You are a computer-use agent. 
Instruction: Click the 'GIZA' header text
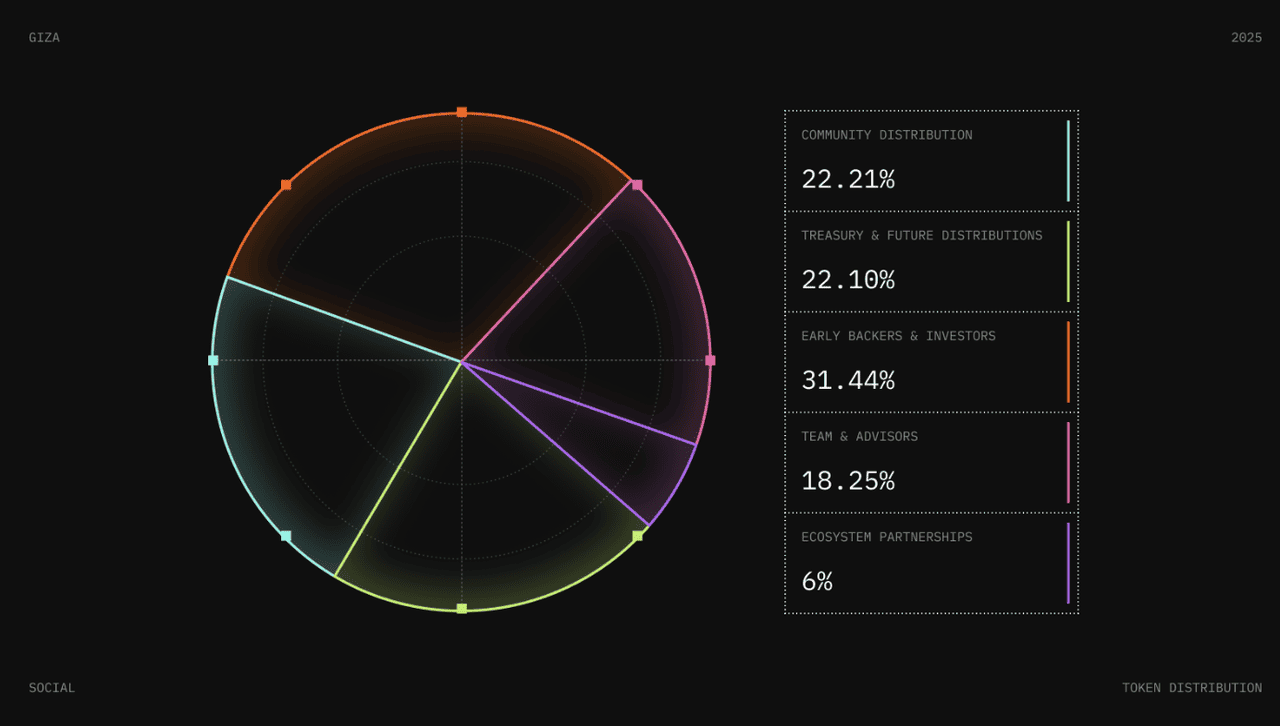pos(44,38)
